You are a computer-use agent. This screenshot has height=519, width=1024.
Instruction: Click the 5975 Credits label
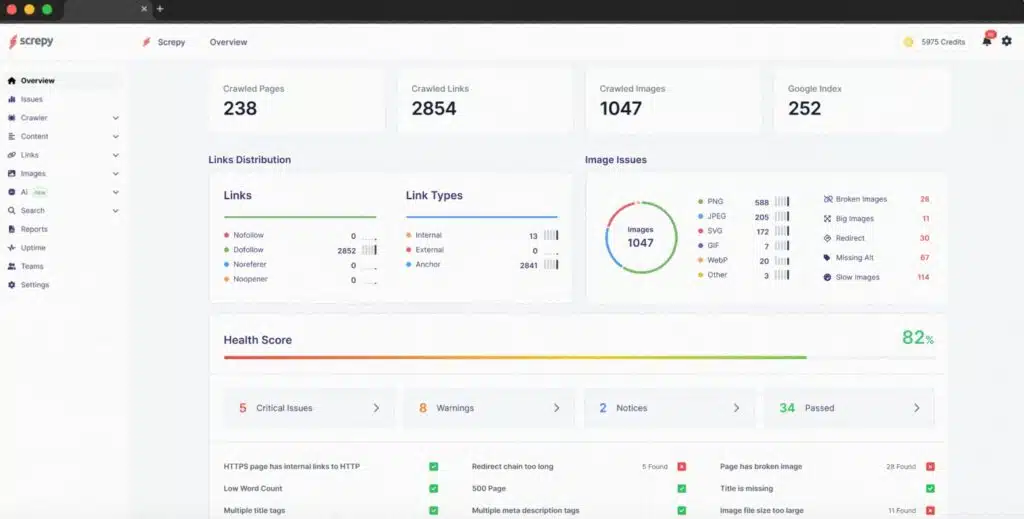[x=943, y=42]
